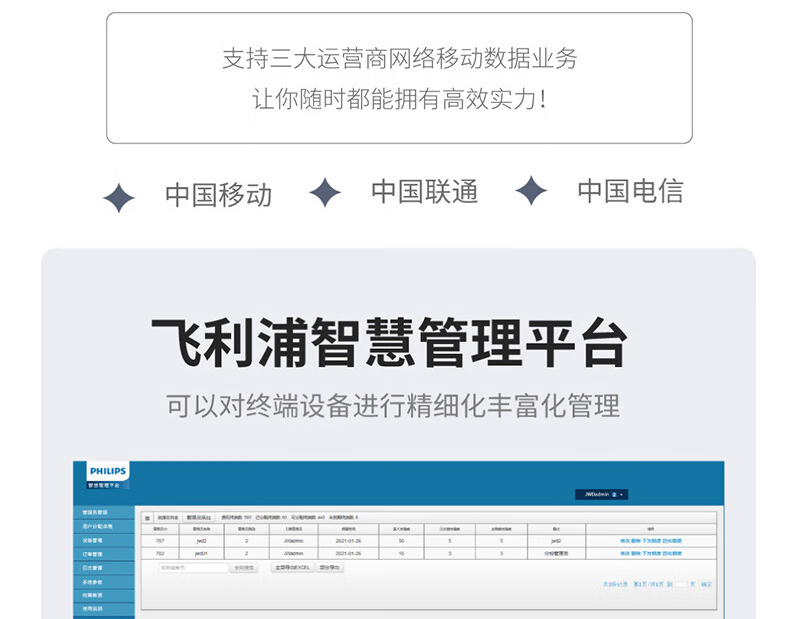800x619 pixels.
Task: Click the 全部导出EXCEL button
Action: (292, 567)
